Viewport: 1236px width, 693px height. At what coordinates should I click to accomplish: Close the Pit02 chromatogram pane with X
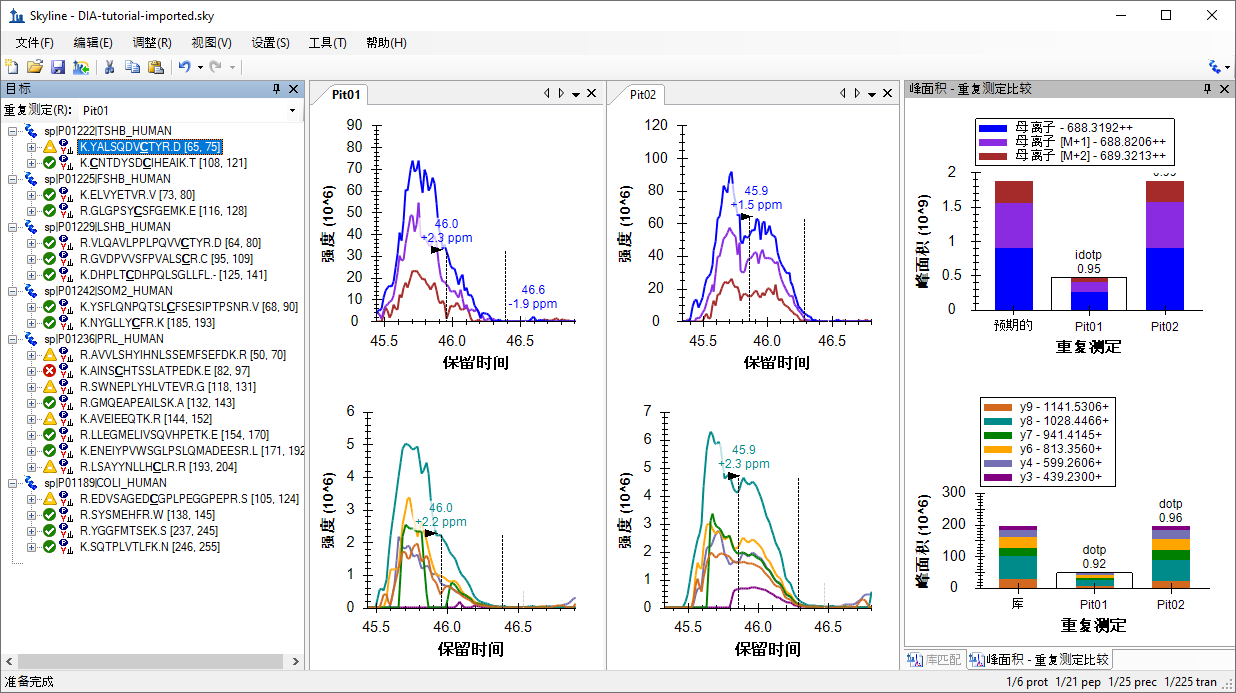pos(889,94)
